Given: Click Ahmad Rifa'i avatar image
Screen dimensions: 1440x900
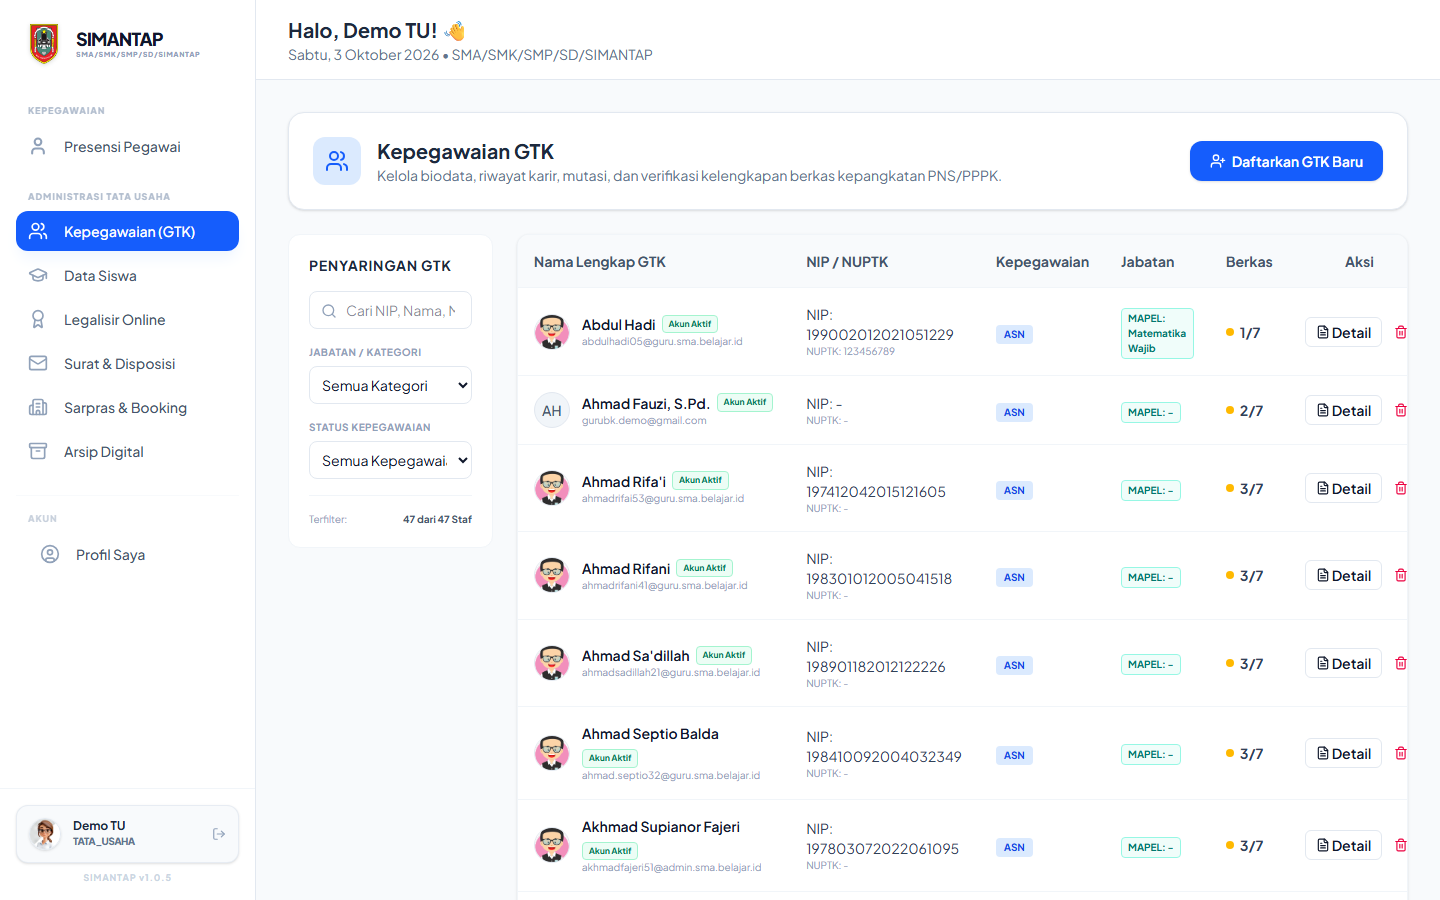Looking at the screenshot, I should (x=552, y=488).
